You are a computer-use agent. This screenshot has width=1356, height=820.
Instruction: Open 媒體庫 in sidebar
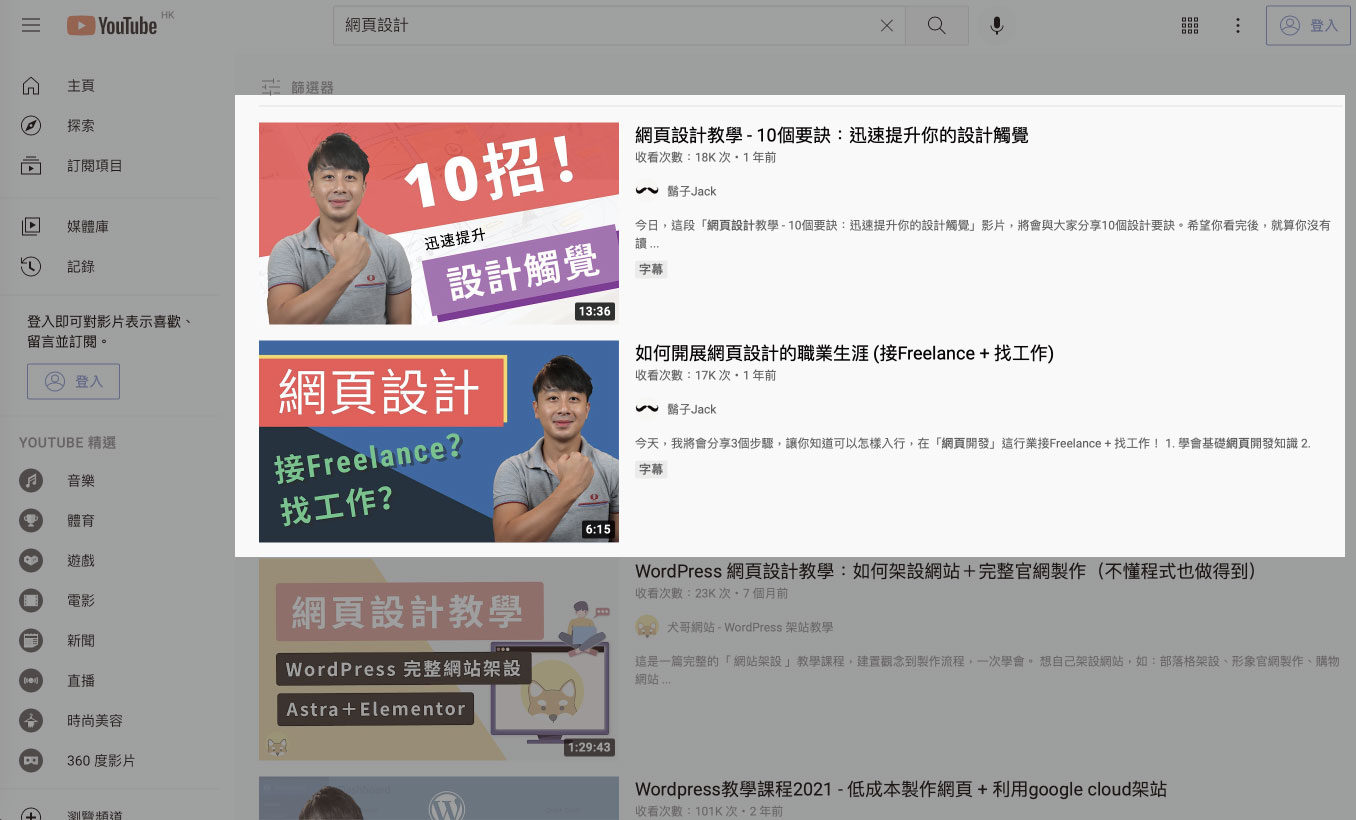[87, 227]
